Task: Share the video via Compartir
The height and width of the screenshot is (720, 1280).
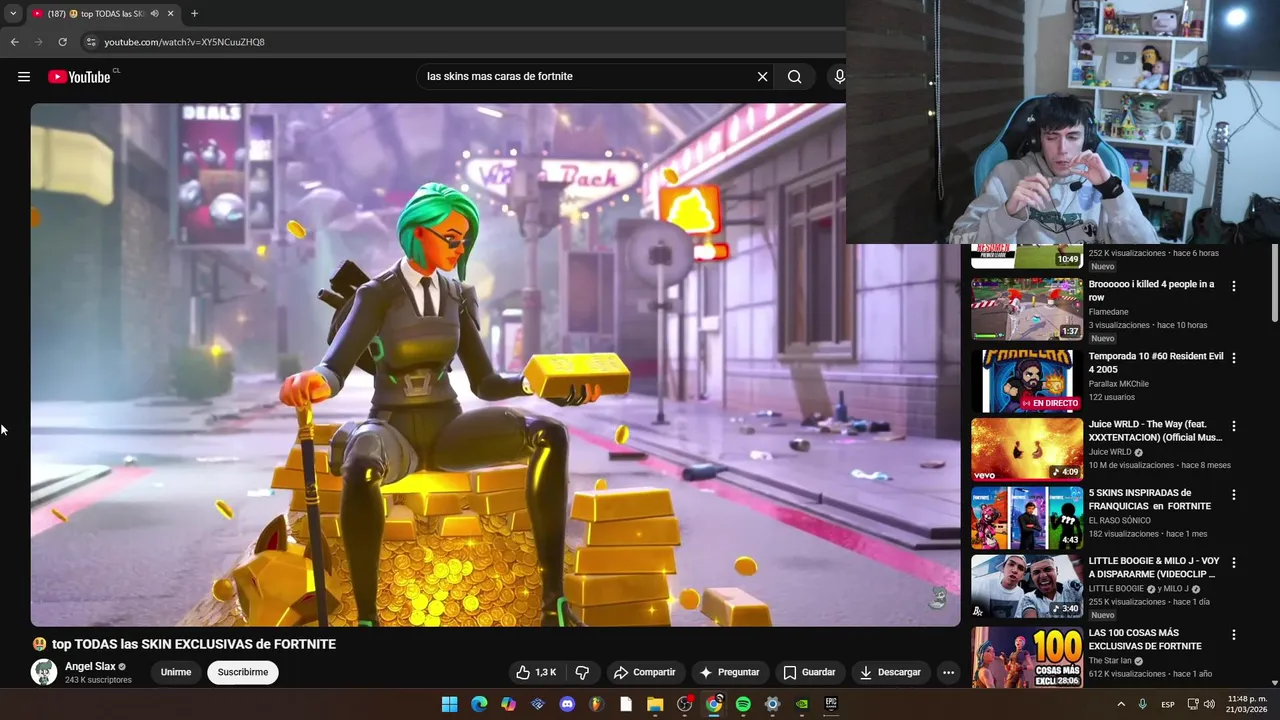Action: click(644, 672)
